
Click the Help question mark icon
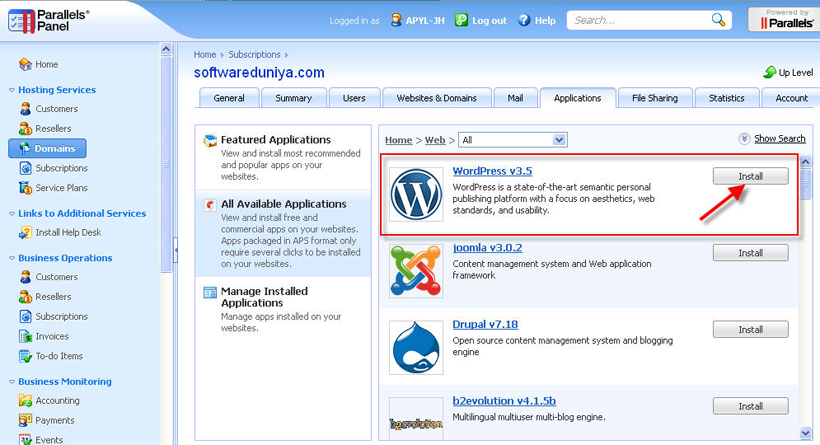pyautogui.click(x=524, y=20)
